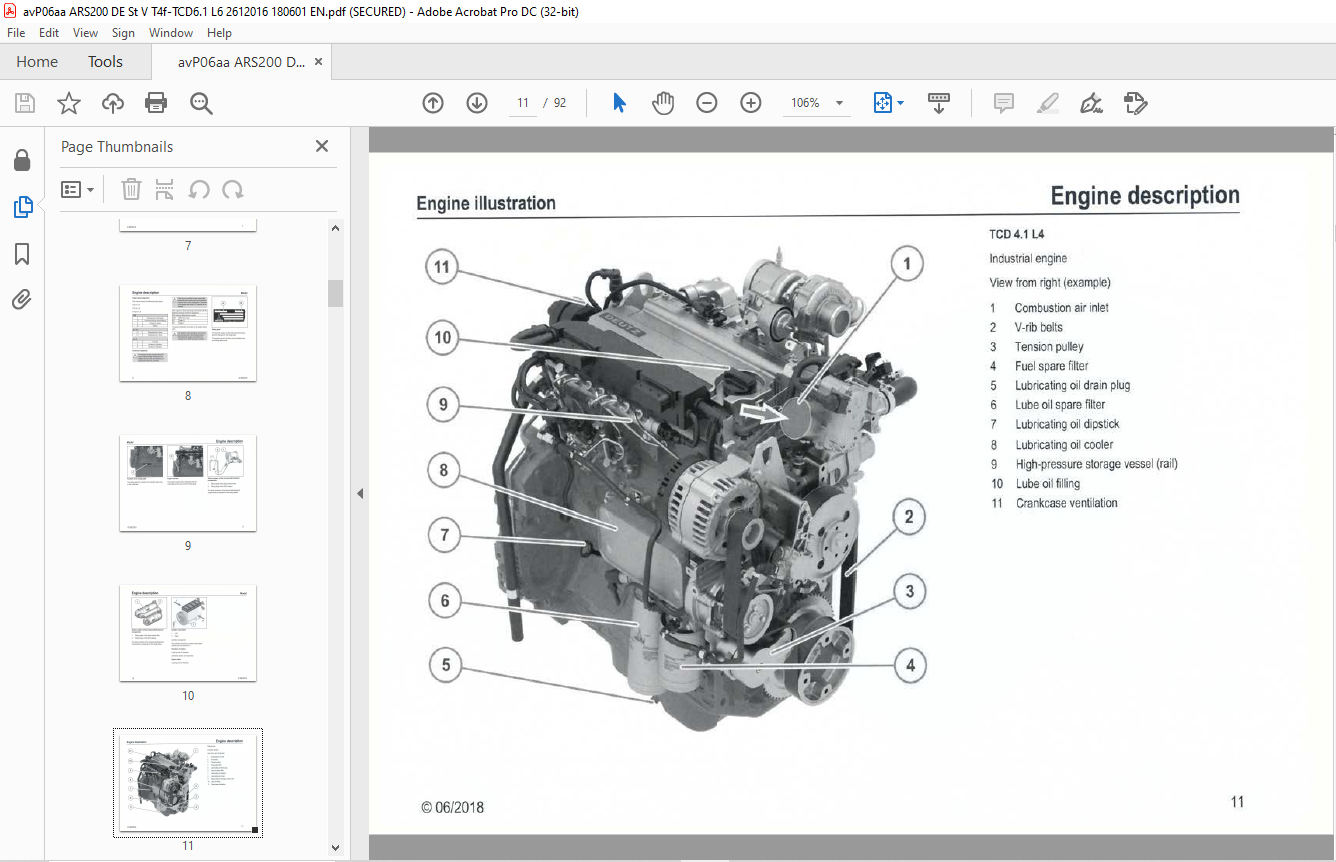Viewport: 1336px width, 862px height.
Task: Click 'Lube oil filling' legend entry
Action: (x=1048, y=484)
